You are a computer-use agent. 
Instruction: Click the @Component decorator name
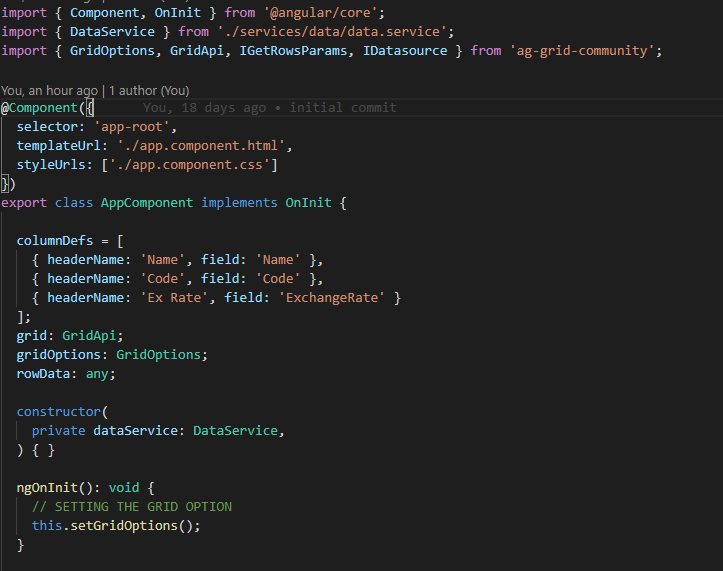point(43,108)
